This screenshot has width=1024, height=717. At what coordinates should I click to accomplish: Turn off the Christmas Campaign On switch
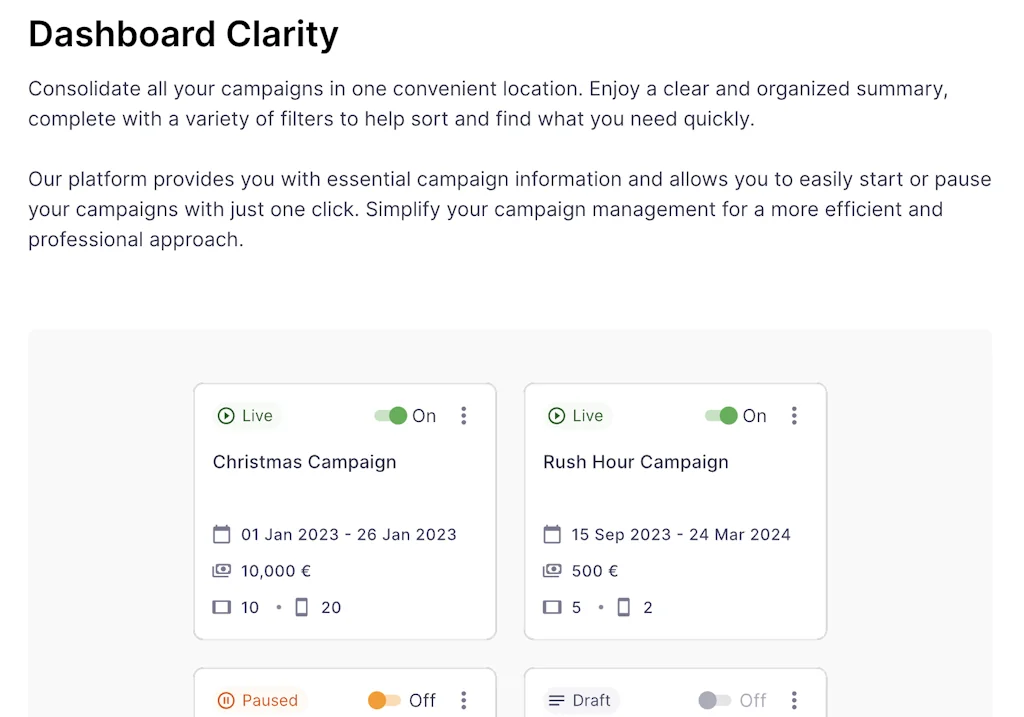389,415
